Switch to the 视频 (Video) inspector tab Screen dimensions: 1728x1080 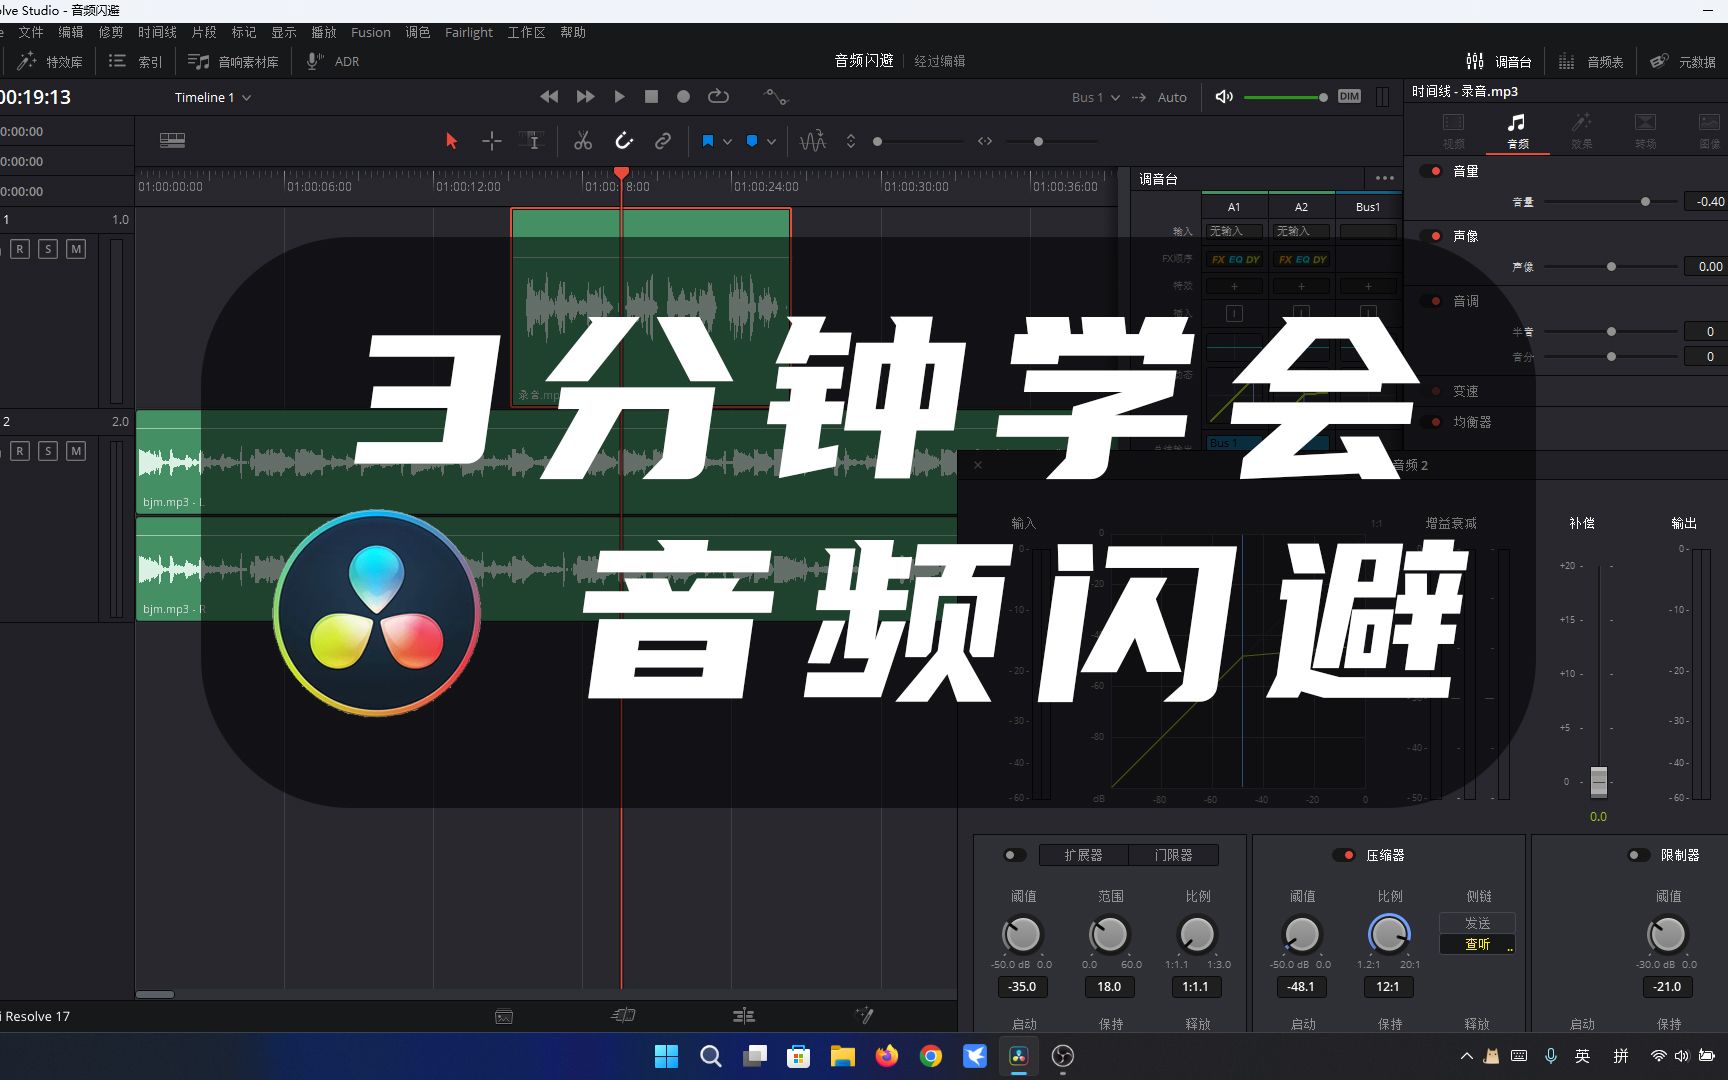point(1453,131)
